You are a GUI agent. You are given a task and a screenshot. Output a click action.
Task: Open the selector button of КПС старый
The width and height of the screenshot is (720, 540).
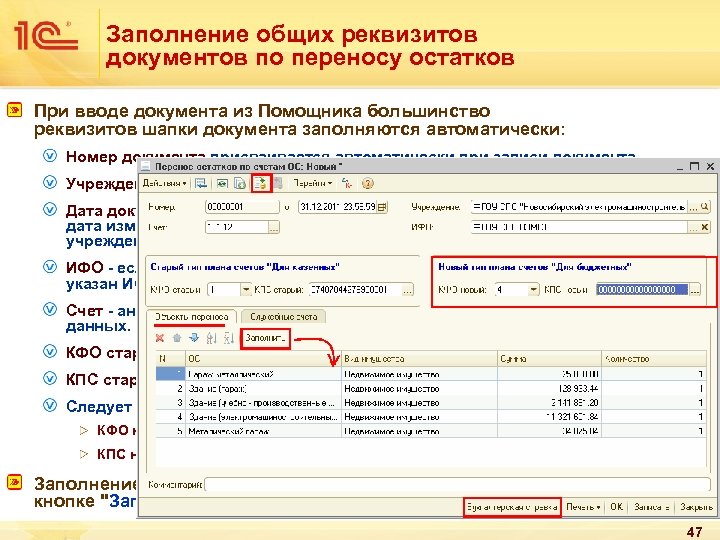408,290
